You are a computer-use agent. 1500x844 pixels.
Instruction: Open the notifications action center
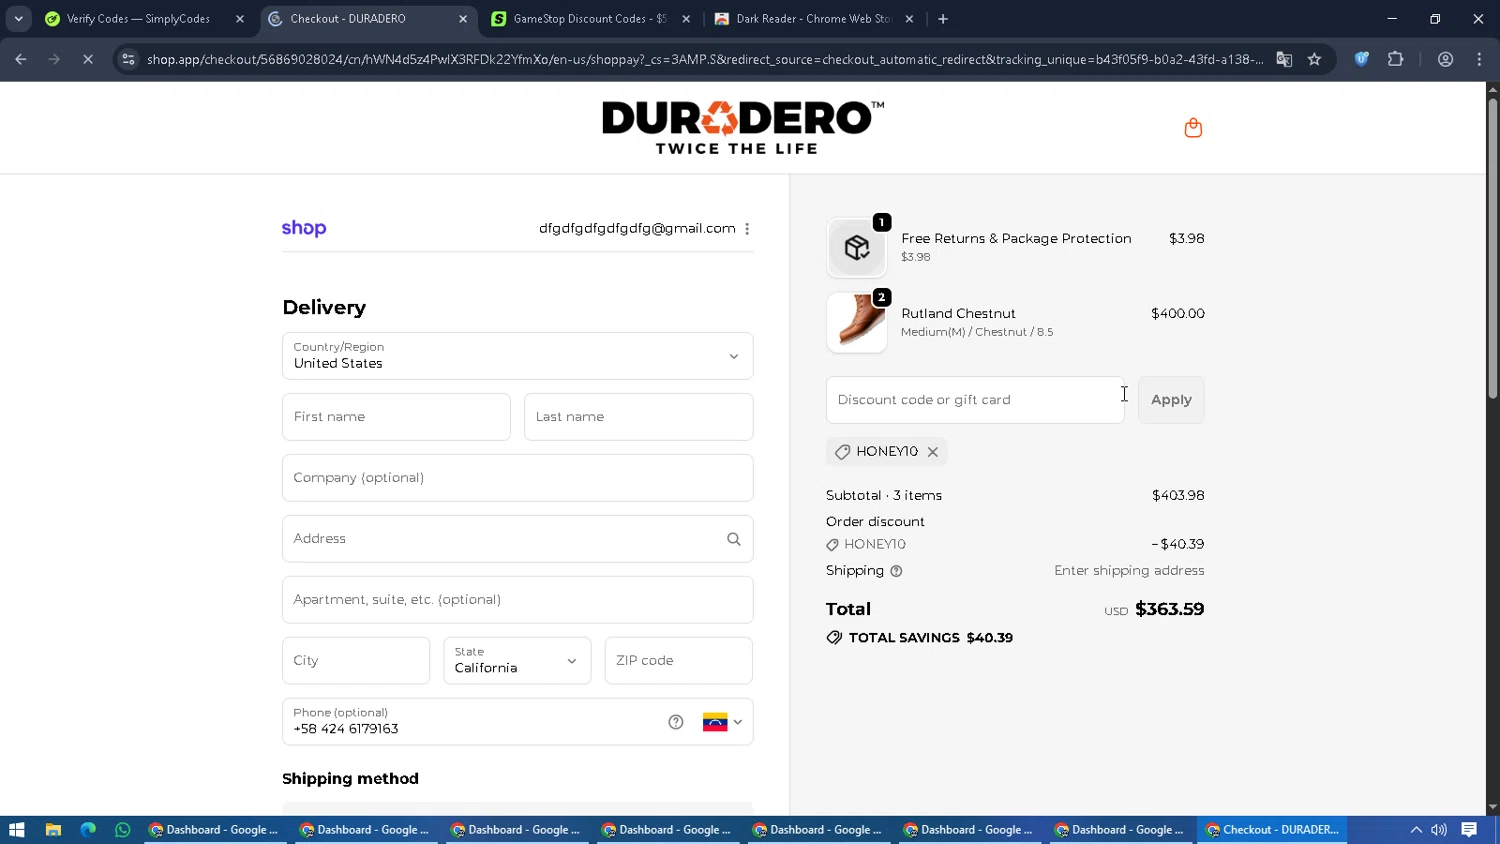click(1469, 830)
